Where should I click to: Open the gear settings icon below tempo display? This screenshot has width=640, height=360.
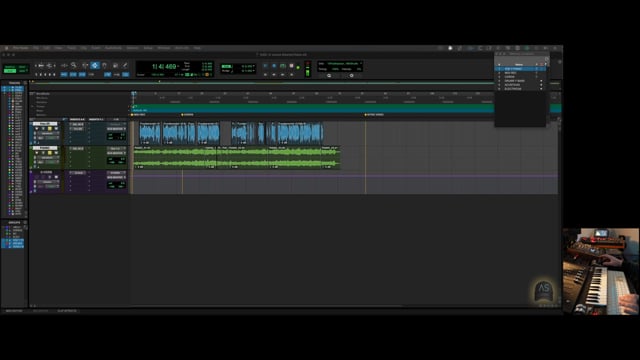(351, 76)
